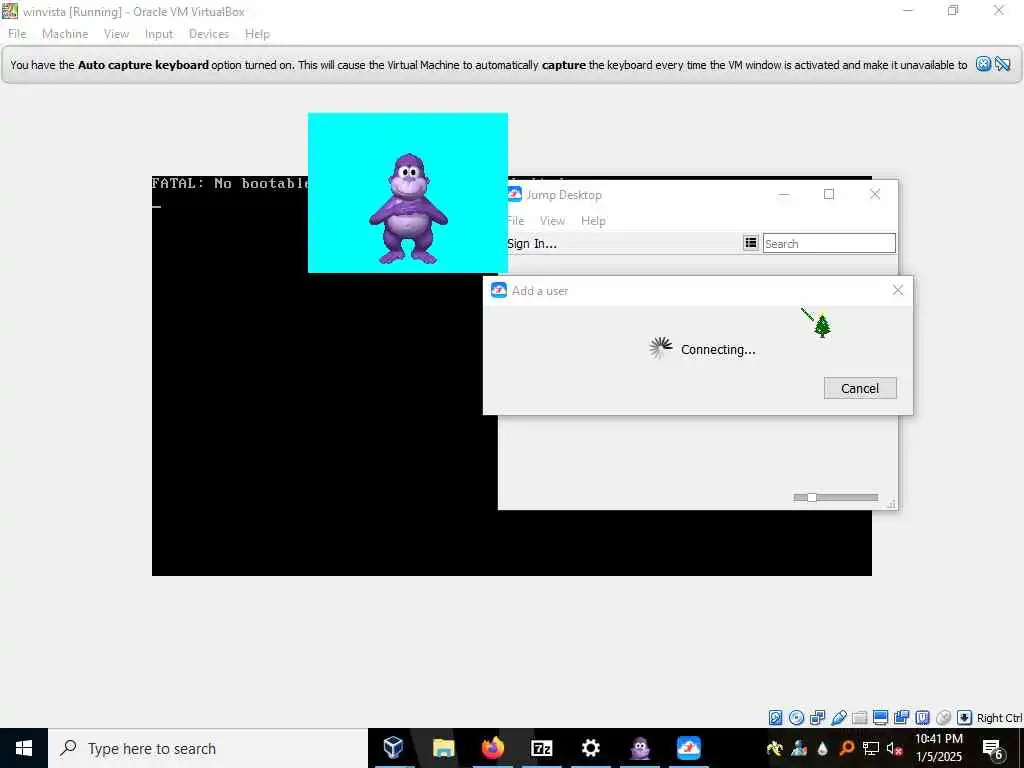Open the Jump Desktop File menu
This screenshot has height=768, width=1024.
pyautogui.click(x=516, y=221)
